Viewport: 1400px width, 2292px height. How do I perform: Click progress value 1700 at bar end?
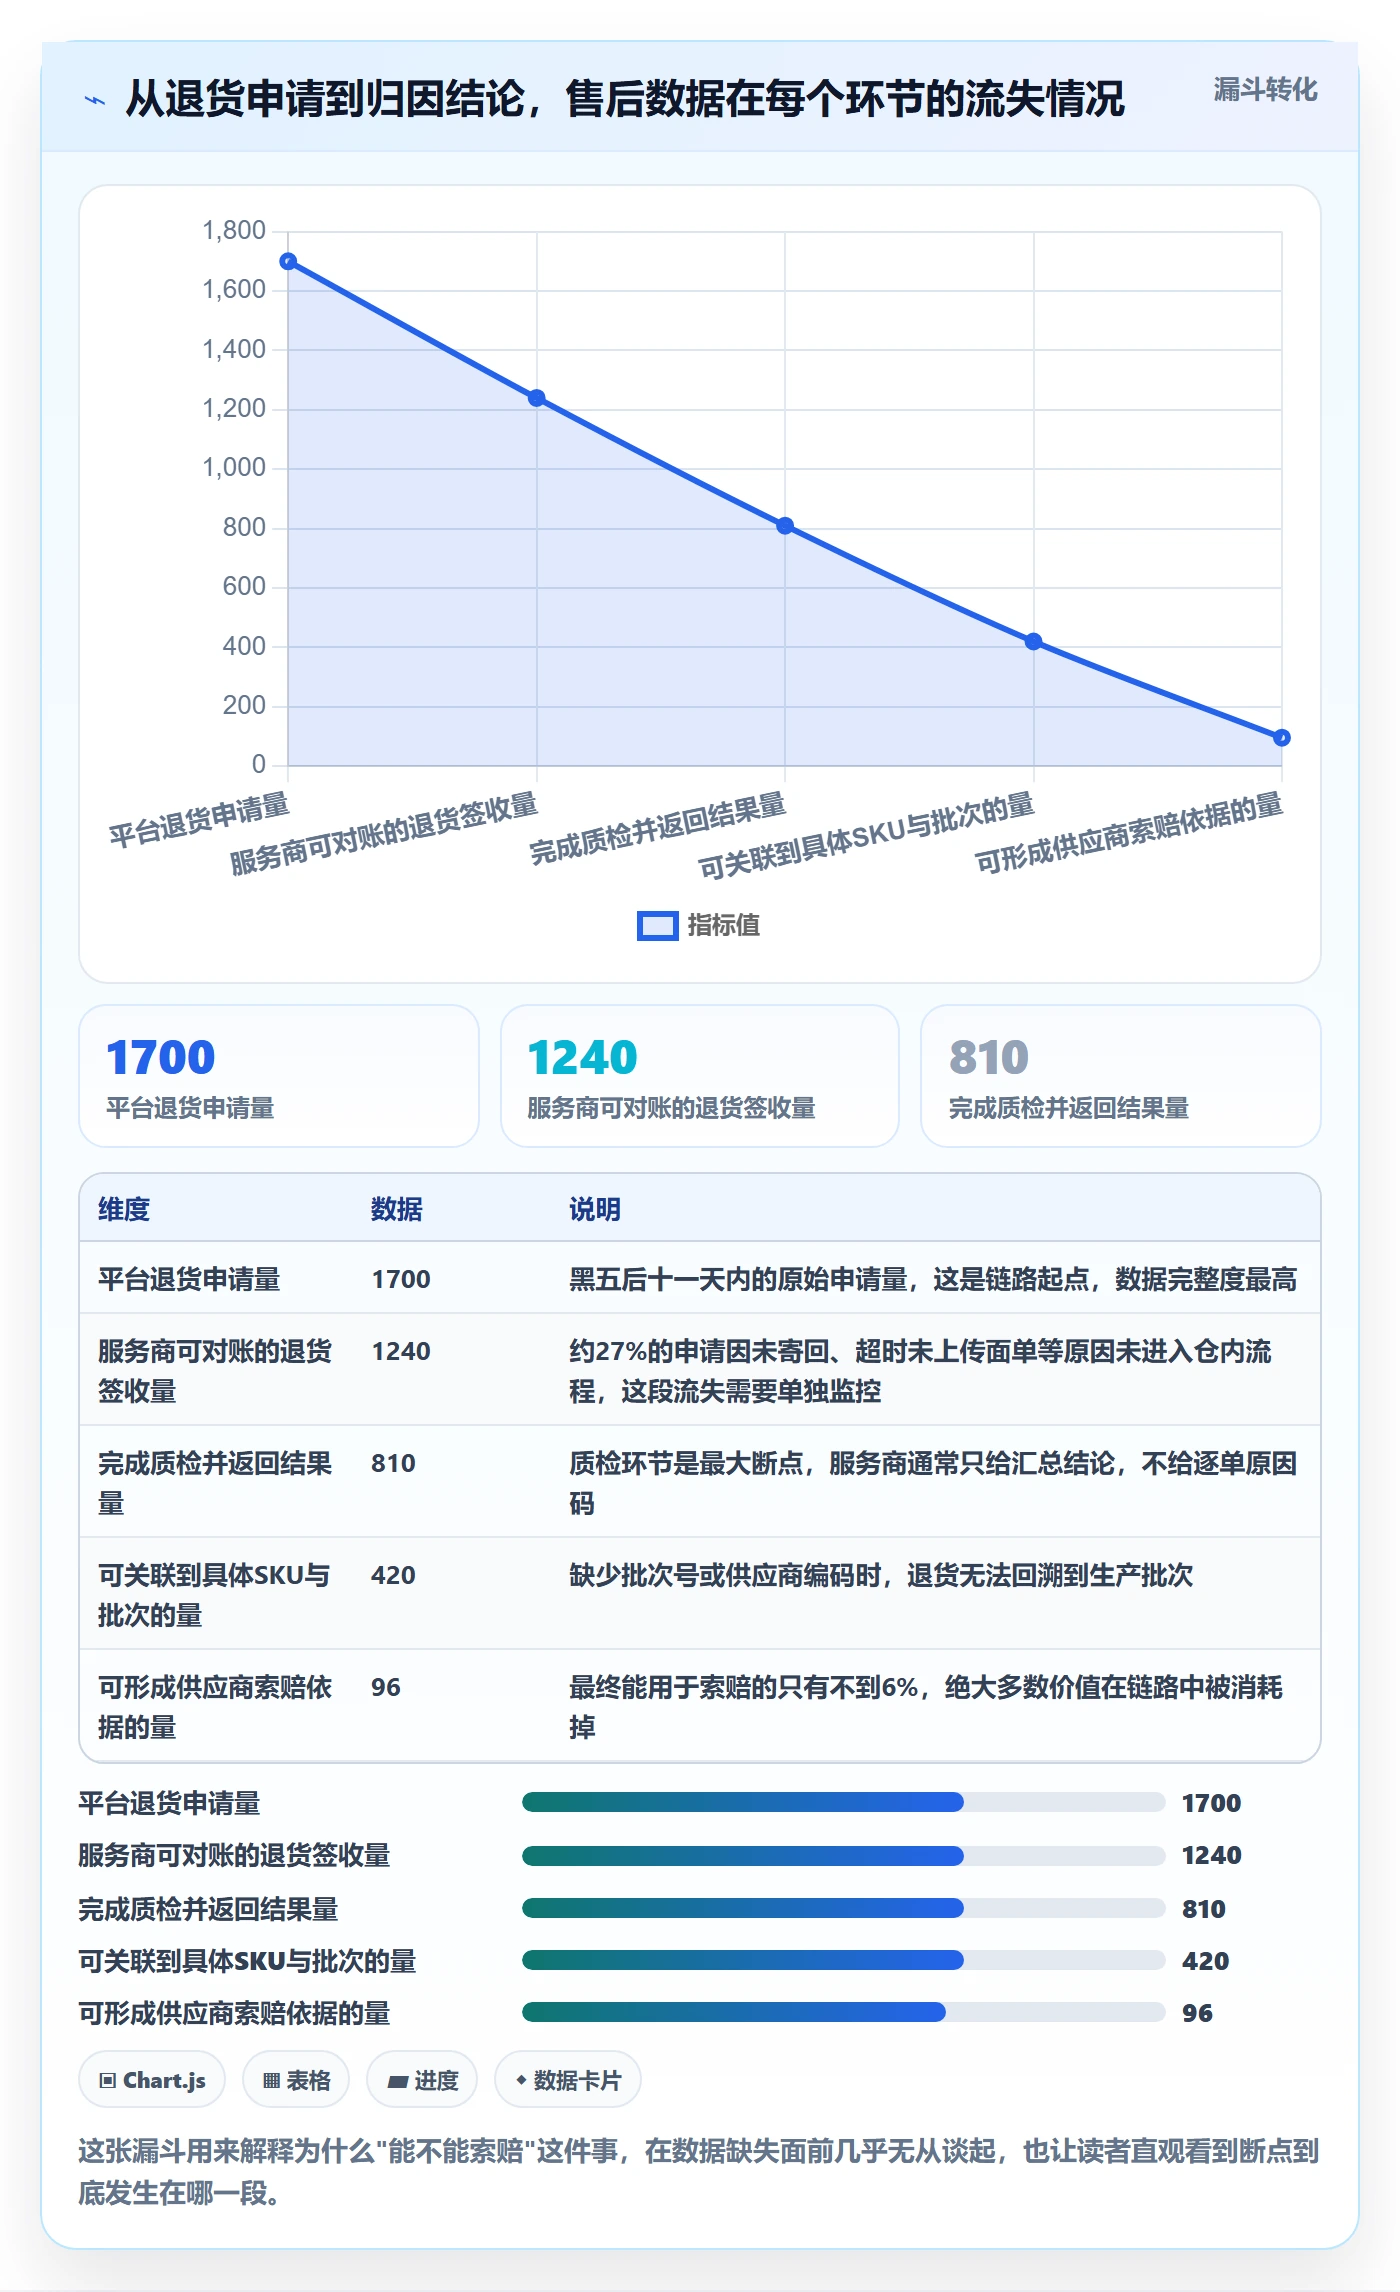click(x=1211, y=1803)
